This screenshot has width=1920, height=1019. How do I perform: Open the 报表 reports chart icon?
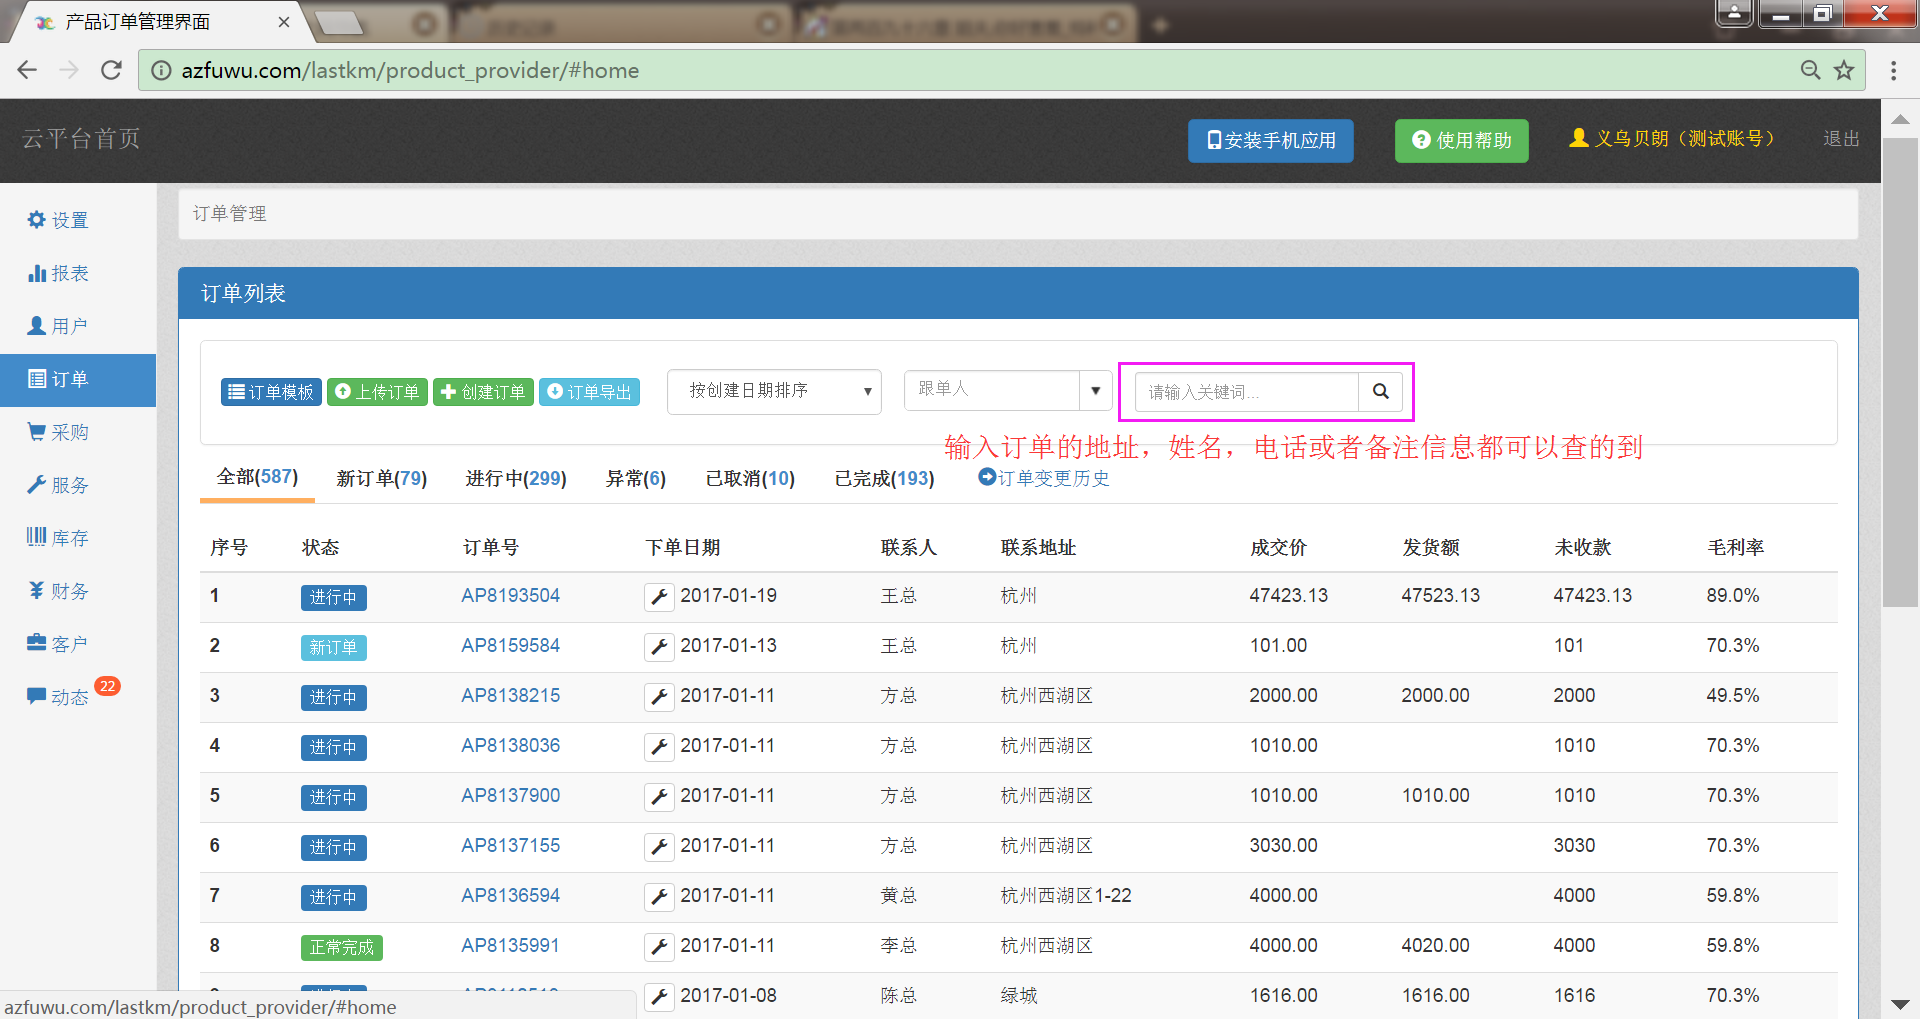pos(37,273)
